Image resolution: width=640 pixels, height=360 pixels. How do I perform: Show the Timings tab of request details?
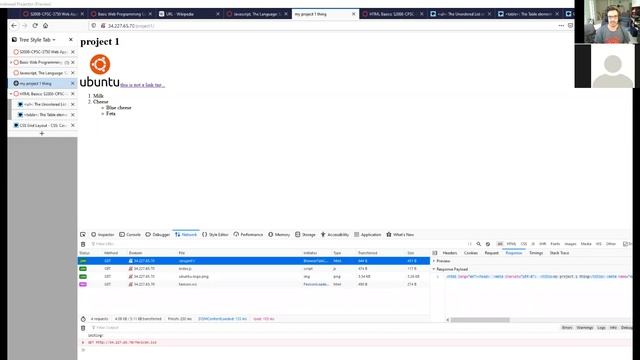coord(536,253)
